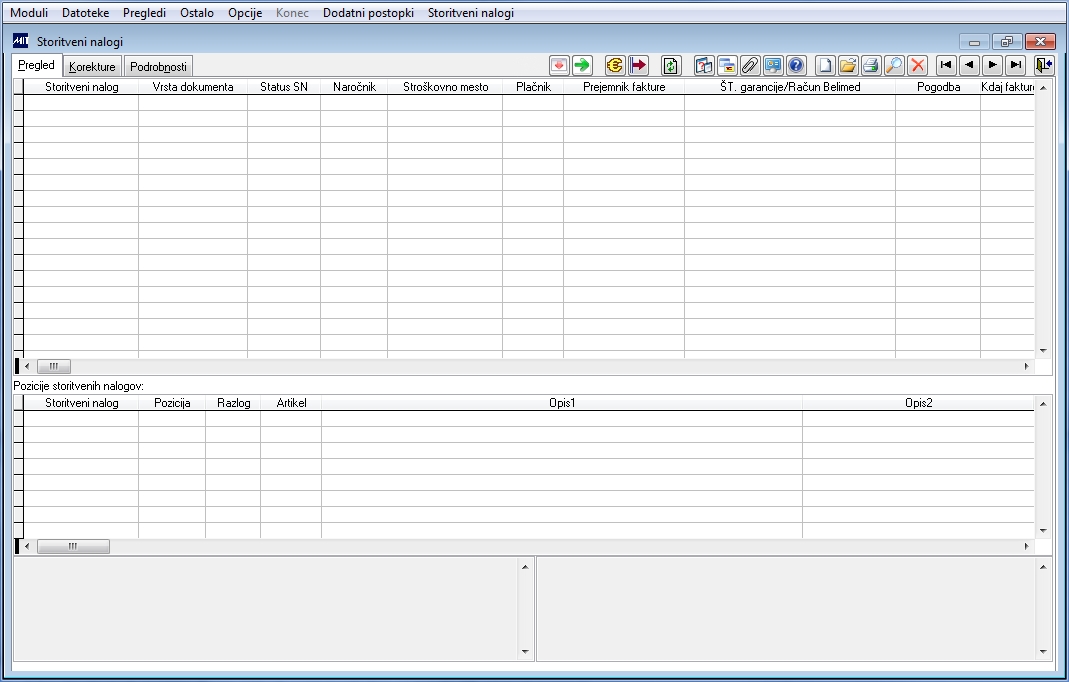Create a new blank document icon

point(825,65)
